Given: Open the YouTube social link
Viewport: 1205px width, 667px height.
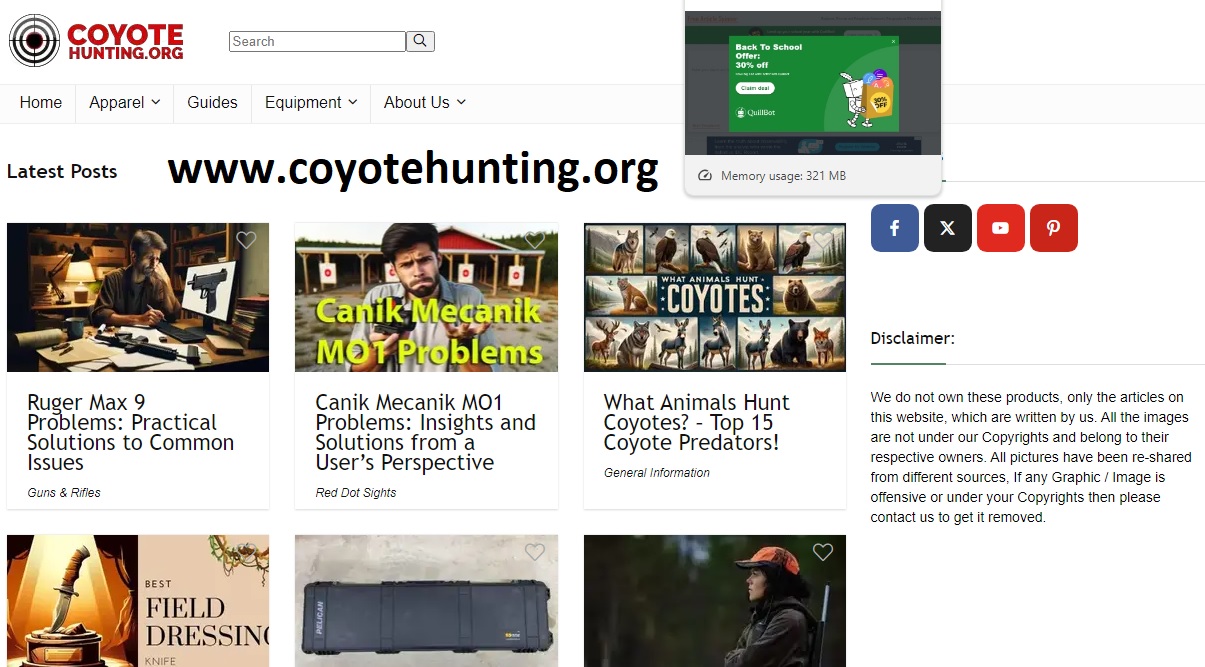Looking at the screenshot, I should tap(1001, 228).
